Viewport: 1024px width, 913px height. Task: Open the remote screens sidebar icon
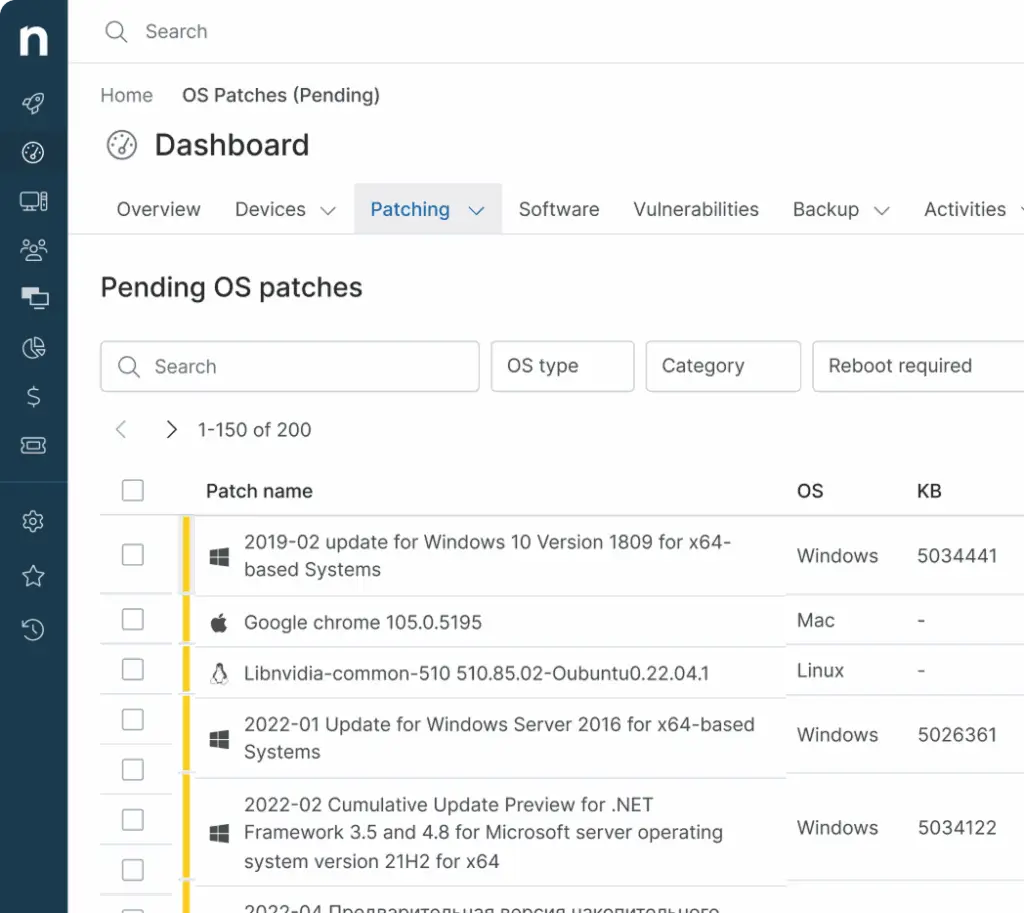point(35,298)
